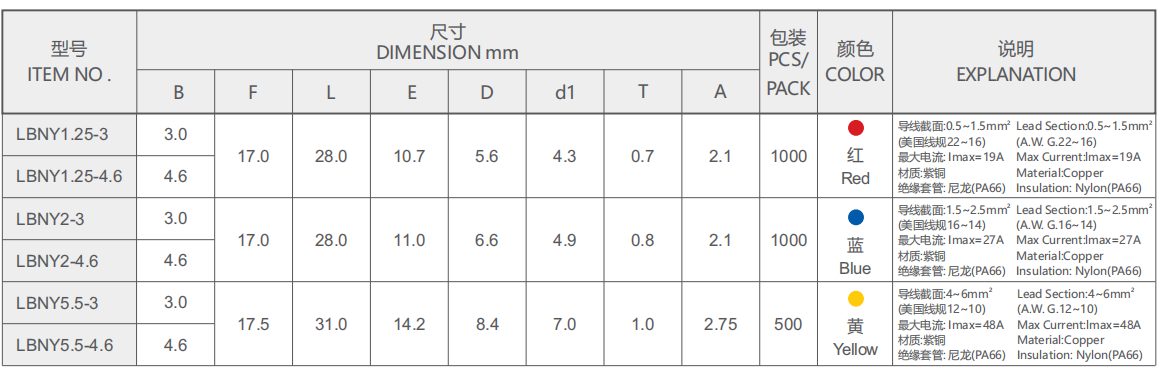The image size is (1160, 376).
Task: Click the ITEM NO. column header
Action: point(70,62)
